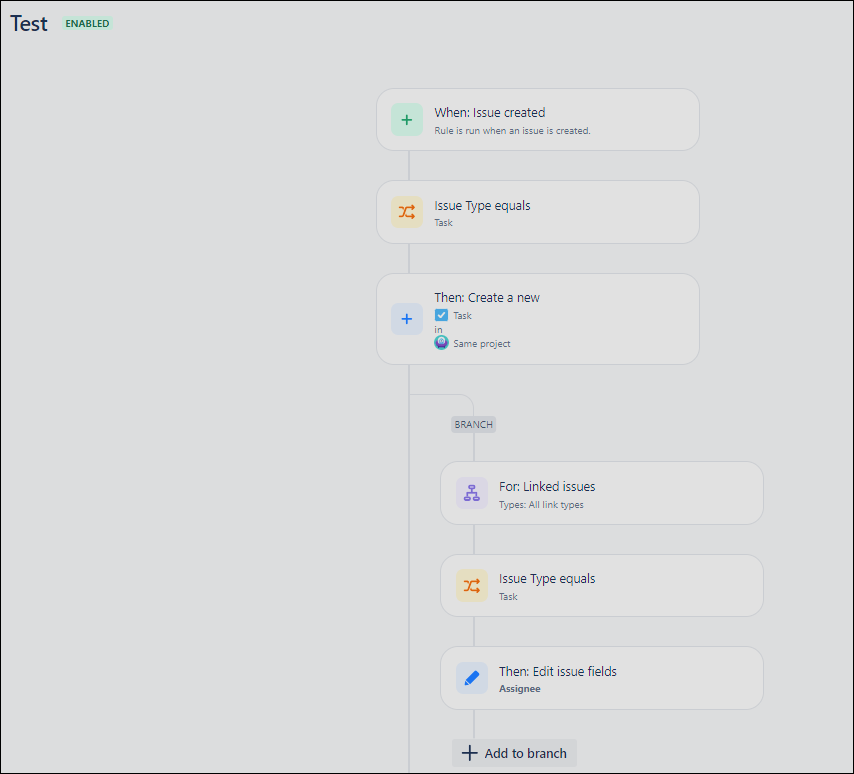This screenshot has width=854, height=774.
Task: Select the first Issue Type equals Task condition
Action: pyautogui.click(x=538, y=212)
